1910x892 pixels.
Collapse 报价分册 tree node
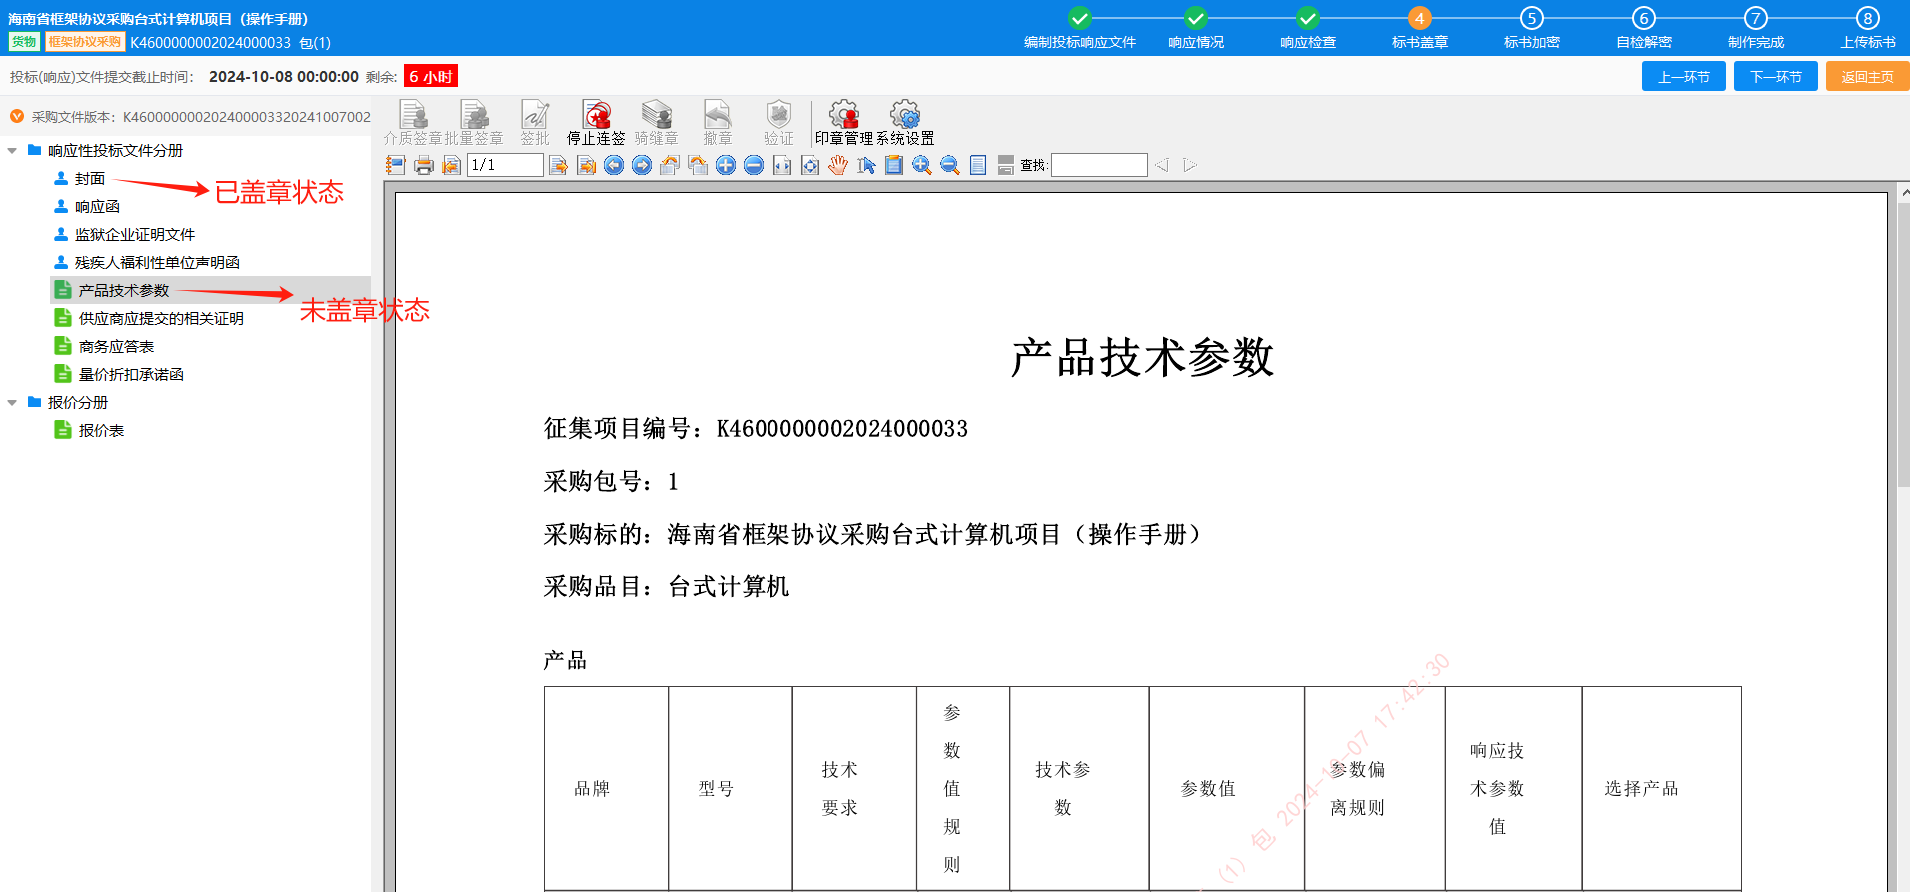point(12,403)
